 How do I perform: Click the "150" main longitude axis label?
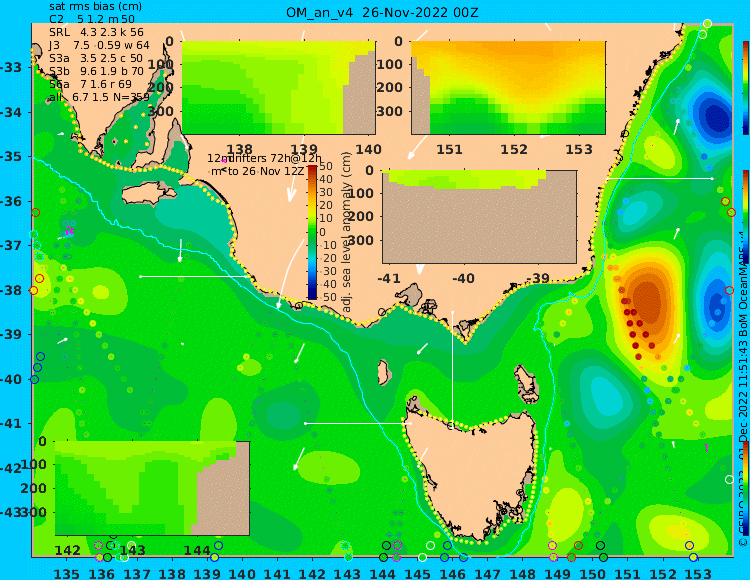coord(592,573)
